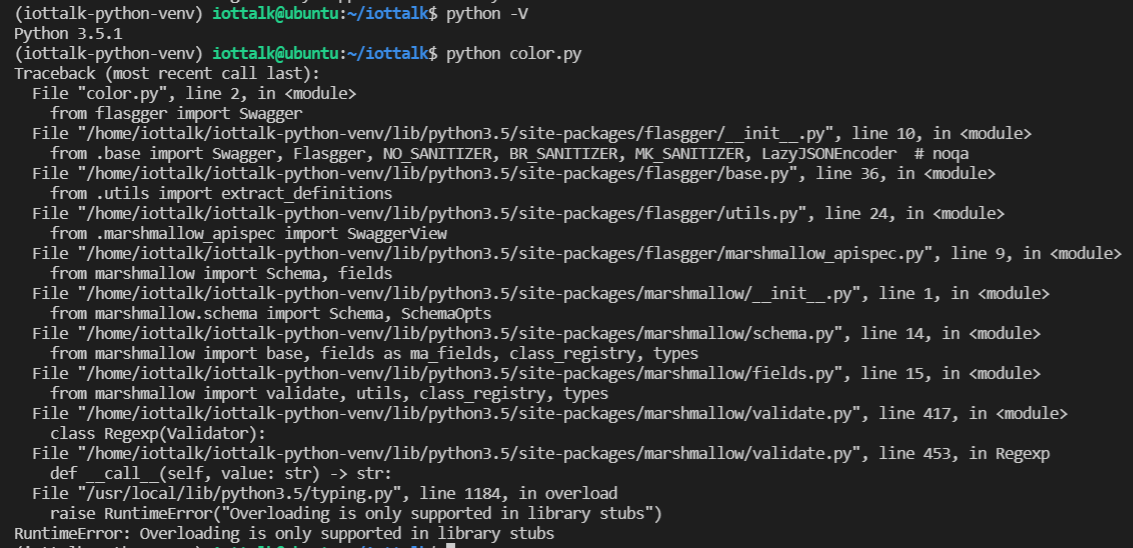This screenshot has height=548, width=1133.
Task: Click the "def __call__(self, value: str)" line
Action: coord(221,474)
